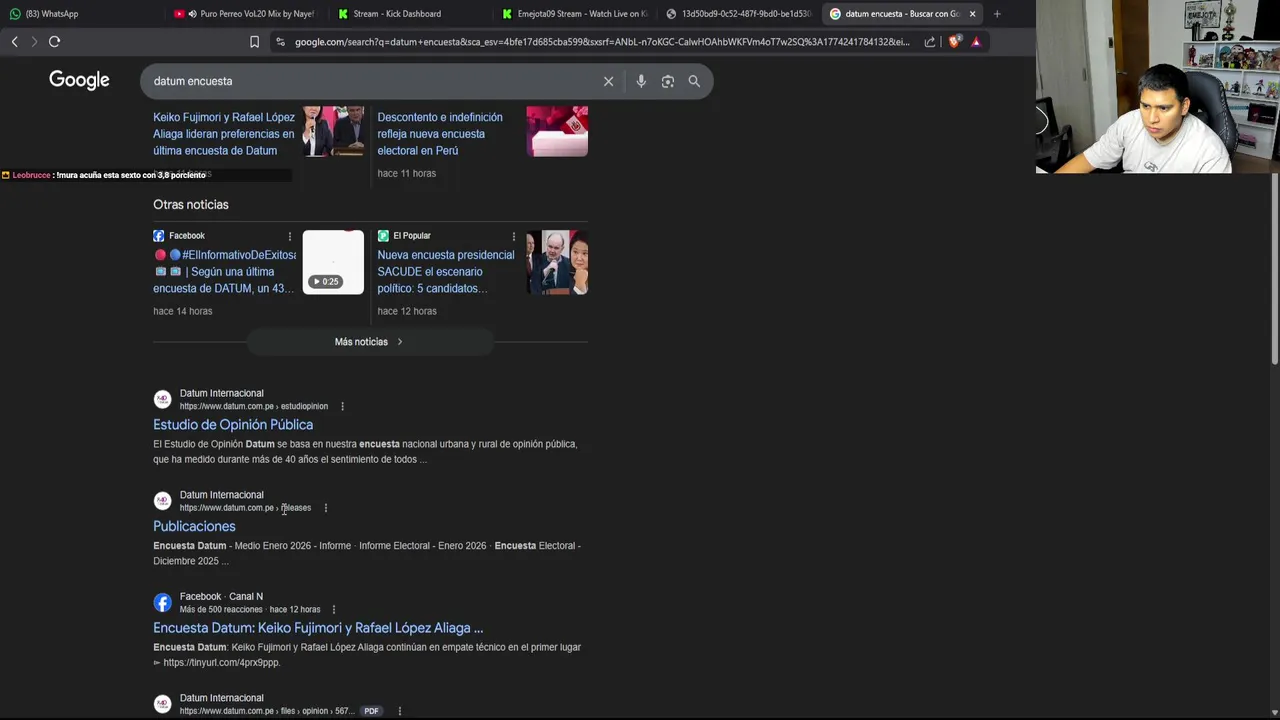Click the tinyurl.com/4prx9ppp text
This screenshot has height=720, width=1280.
[x=221, y=662]
